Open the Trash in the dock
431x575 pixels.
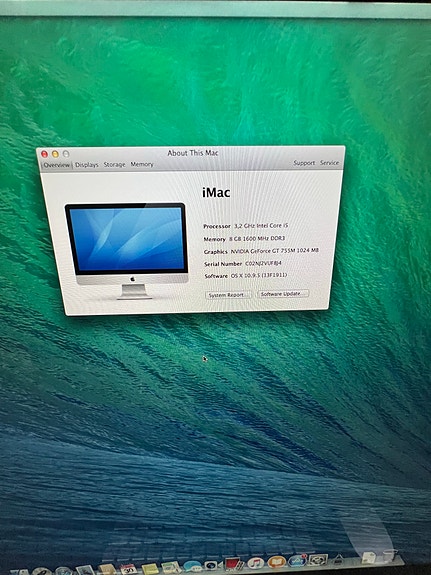[390, 556]
